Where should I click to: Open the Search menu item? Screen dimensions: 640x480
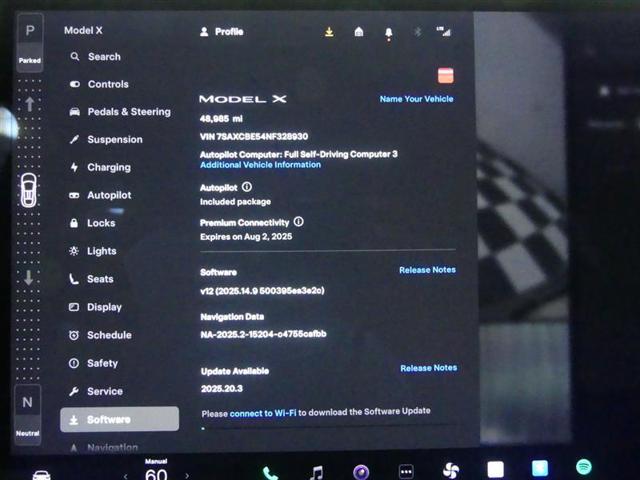96,57
